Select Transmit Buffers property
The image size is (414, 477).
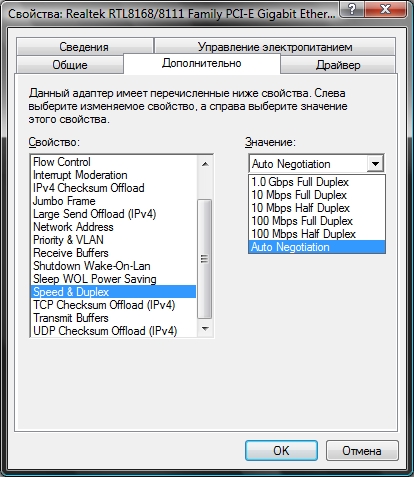coord(113,318)
